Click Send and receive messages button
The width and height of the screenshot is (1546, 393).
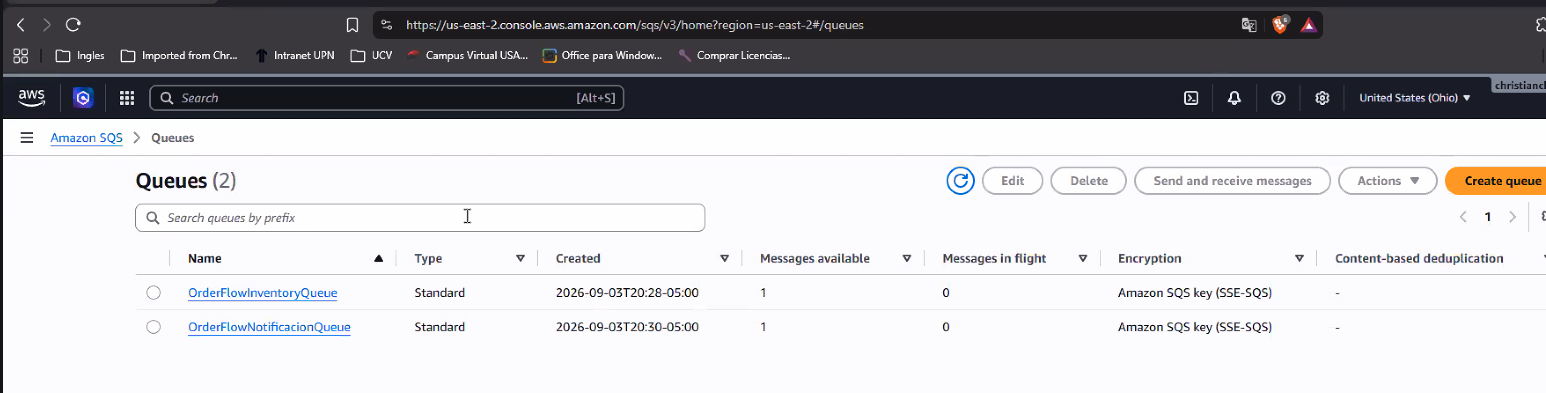[1232, 181]
